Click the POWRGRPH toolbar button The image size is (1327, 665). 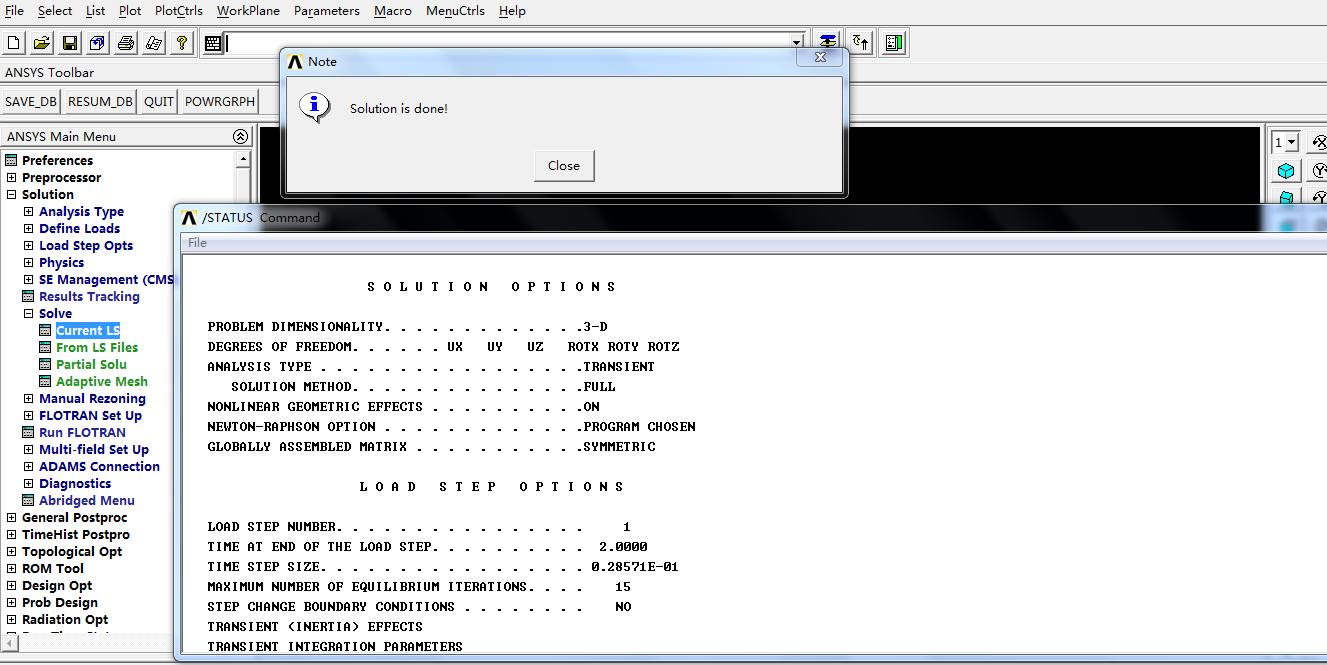point(219,101)
